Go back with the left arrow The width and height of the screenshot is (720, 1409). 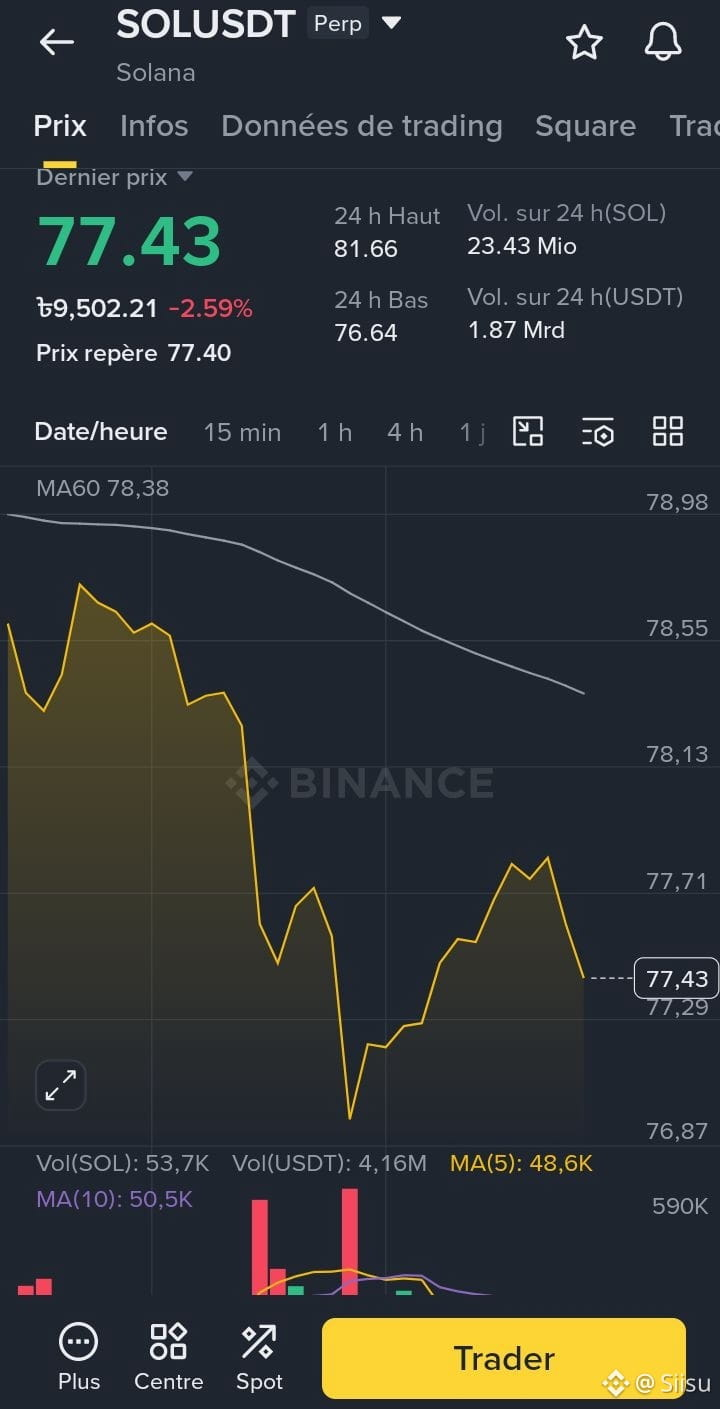(56, 41)
